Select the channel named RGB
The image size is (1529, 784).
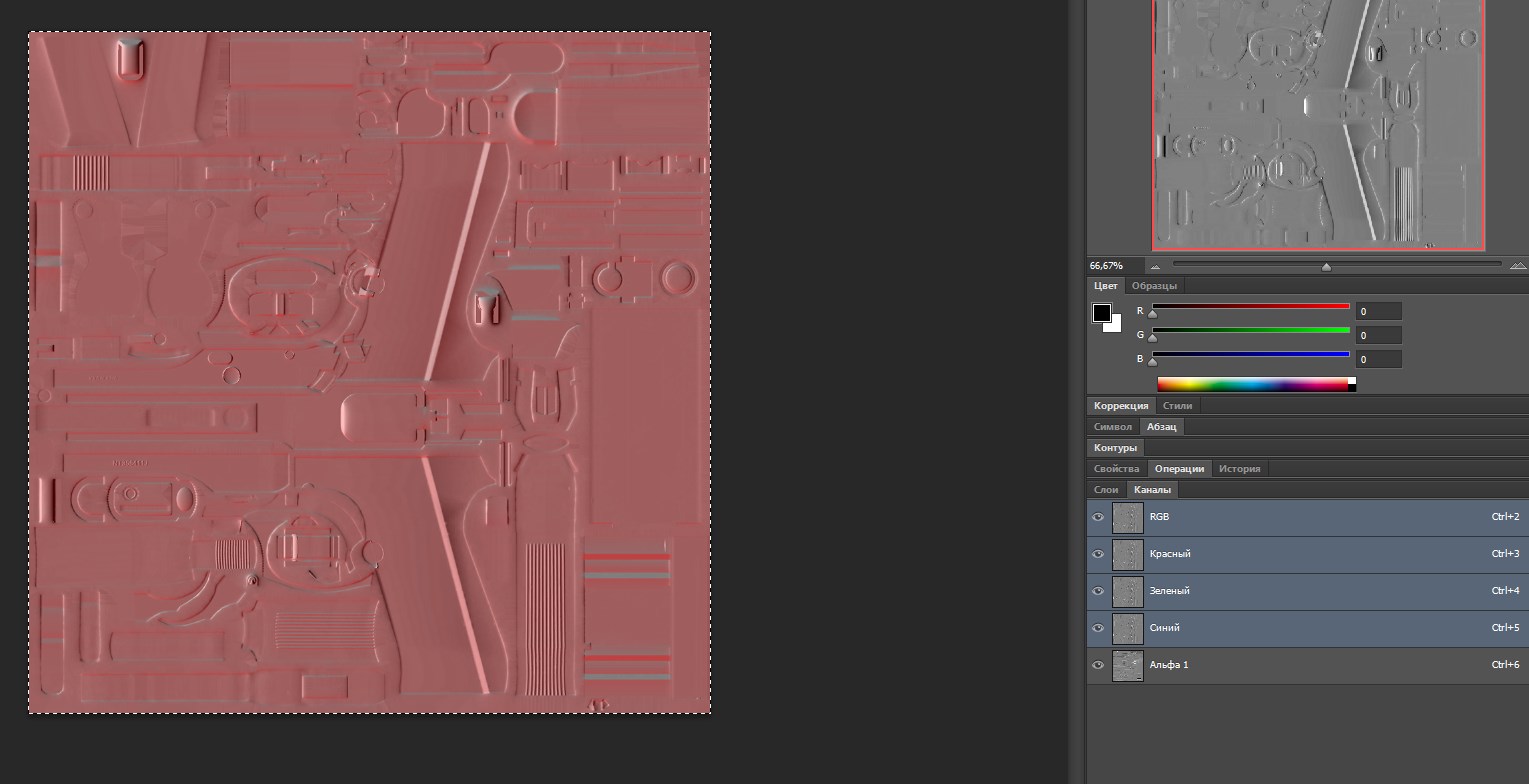coord(1307,517)
